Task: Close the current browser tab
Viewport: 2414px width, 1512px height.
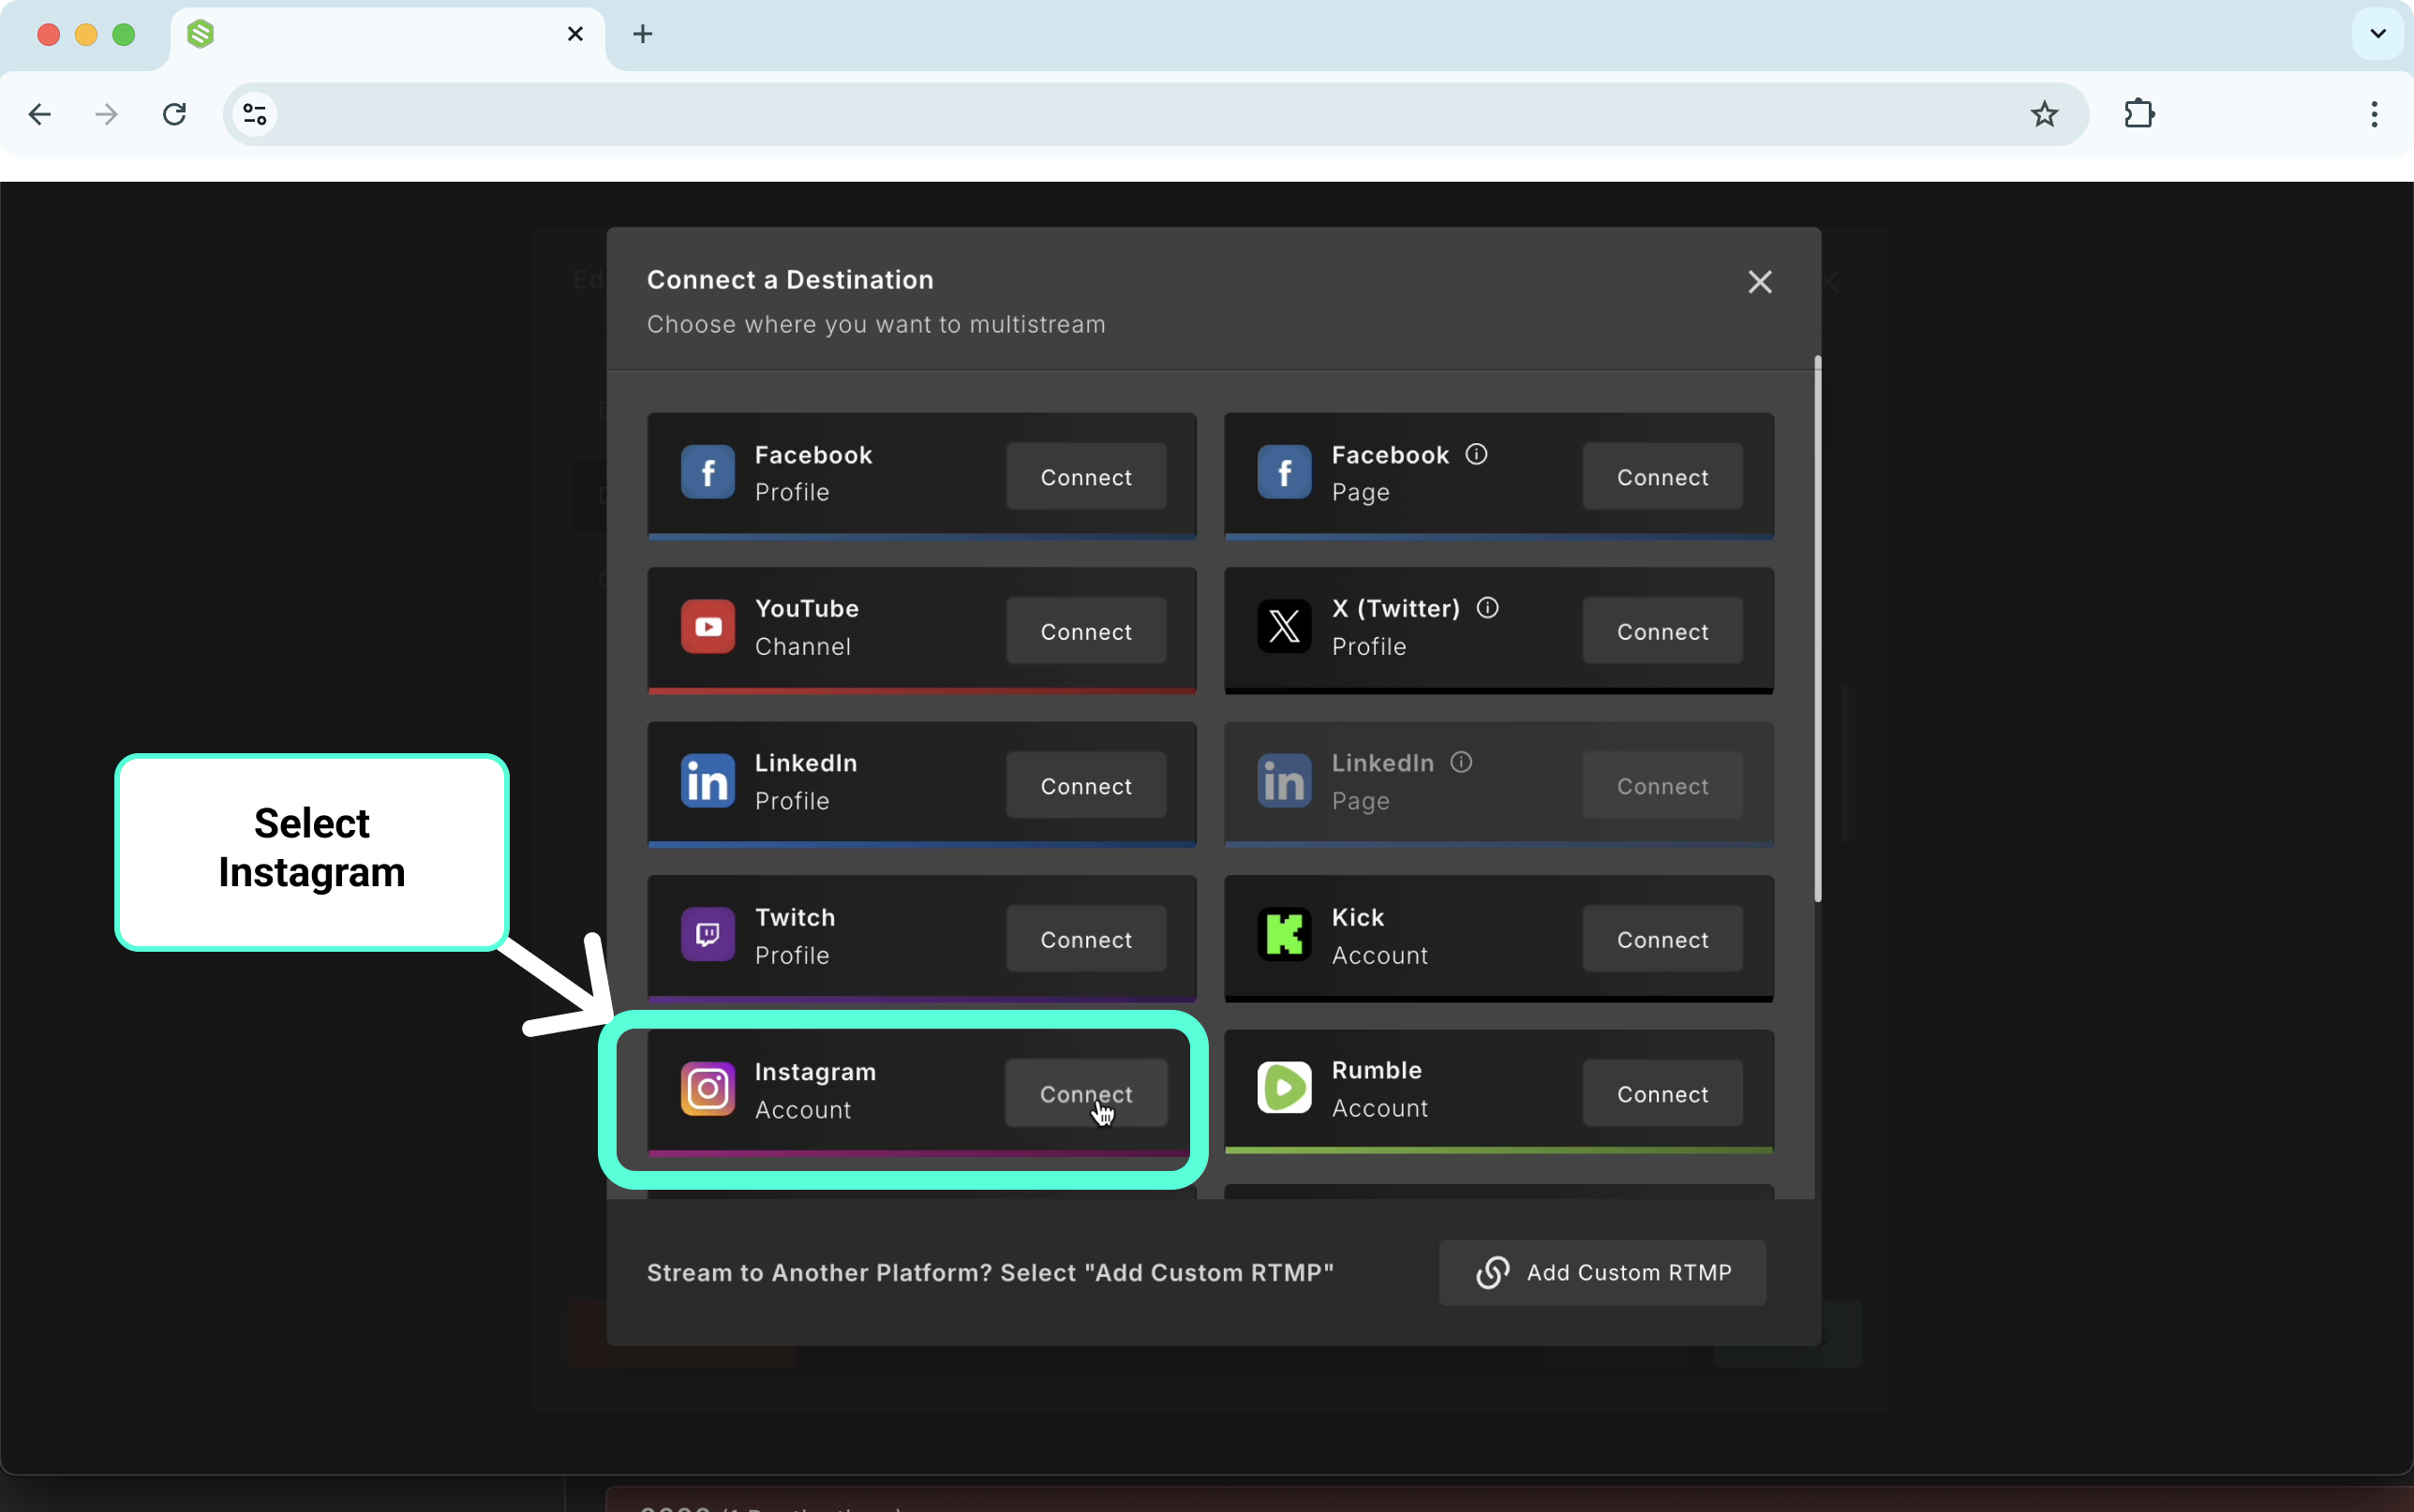Action: click(575, 34)
